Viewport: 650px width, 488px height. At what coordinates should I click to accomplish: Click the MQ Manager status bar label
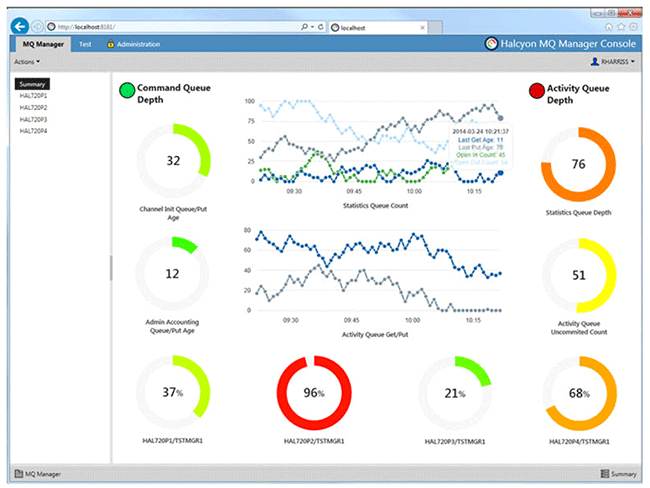tap(43, 474)
